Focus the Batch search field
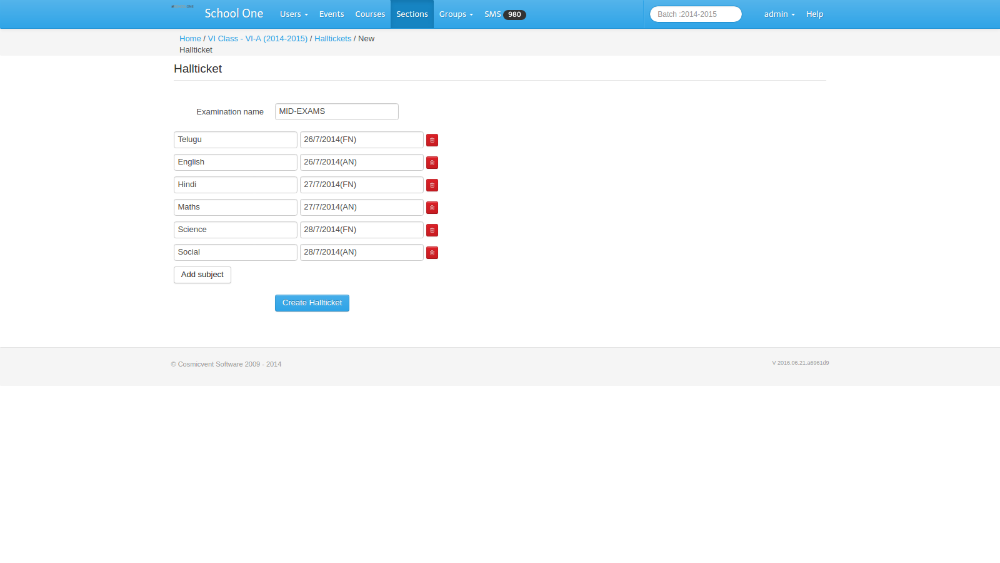The width and height of the screenshot is (1000, 563). point(696,15)
